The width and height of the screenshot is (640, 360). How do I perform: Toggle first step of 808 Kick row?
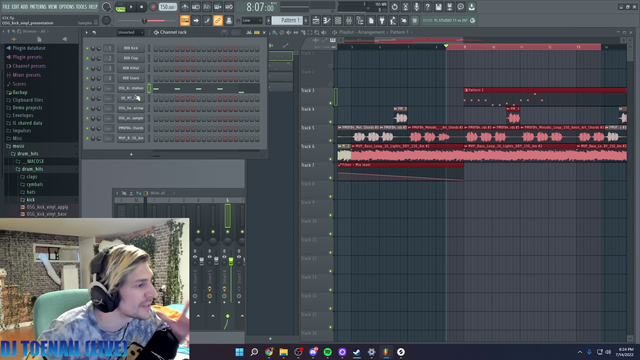point(156,49)
